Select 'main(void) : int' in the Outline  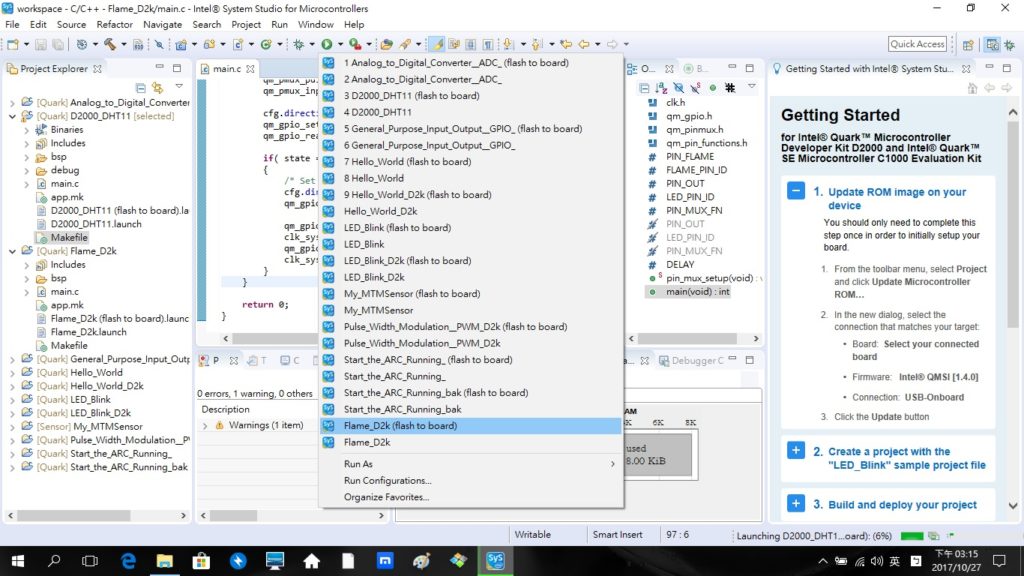tap(697, 292)
